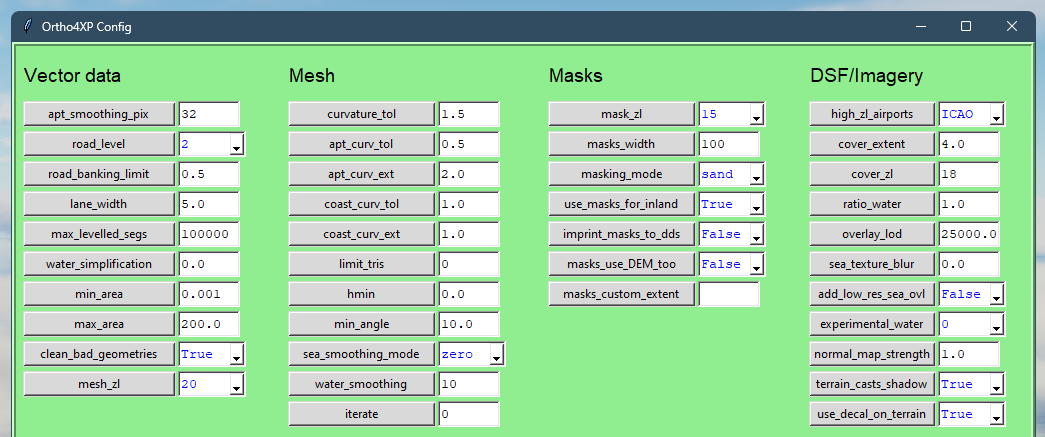The width and height of the screenshot is (1045, 437).
Task: Focus the curvature_tol value field
Action: pyautogui.click(x=469, y=114)
